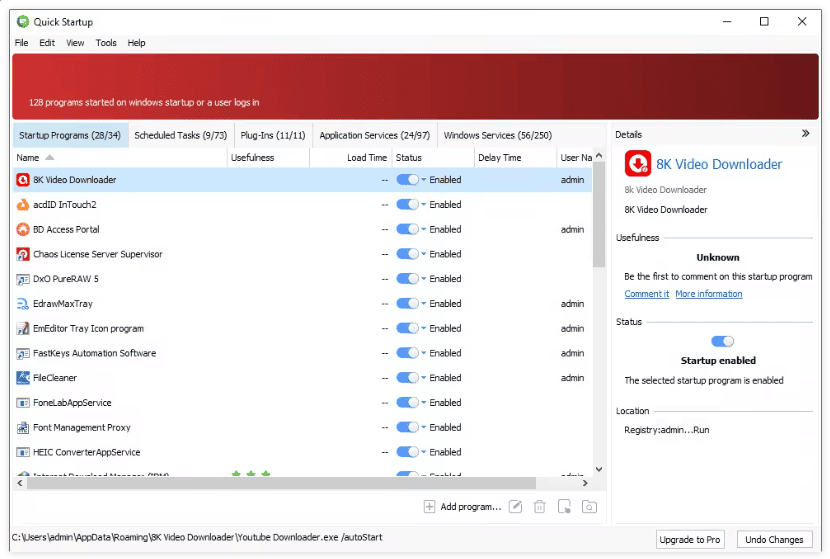
Task: Sort list by the Usefulness column header
Action: 268,158
